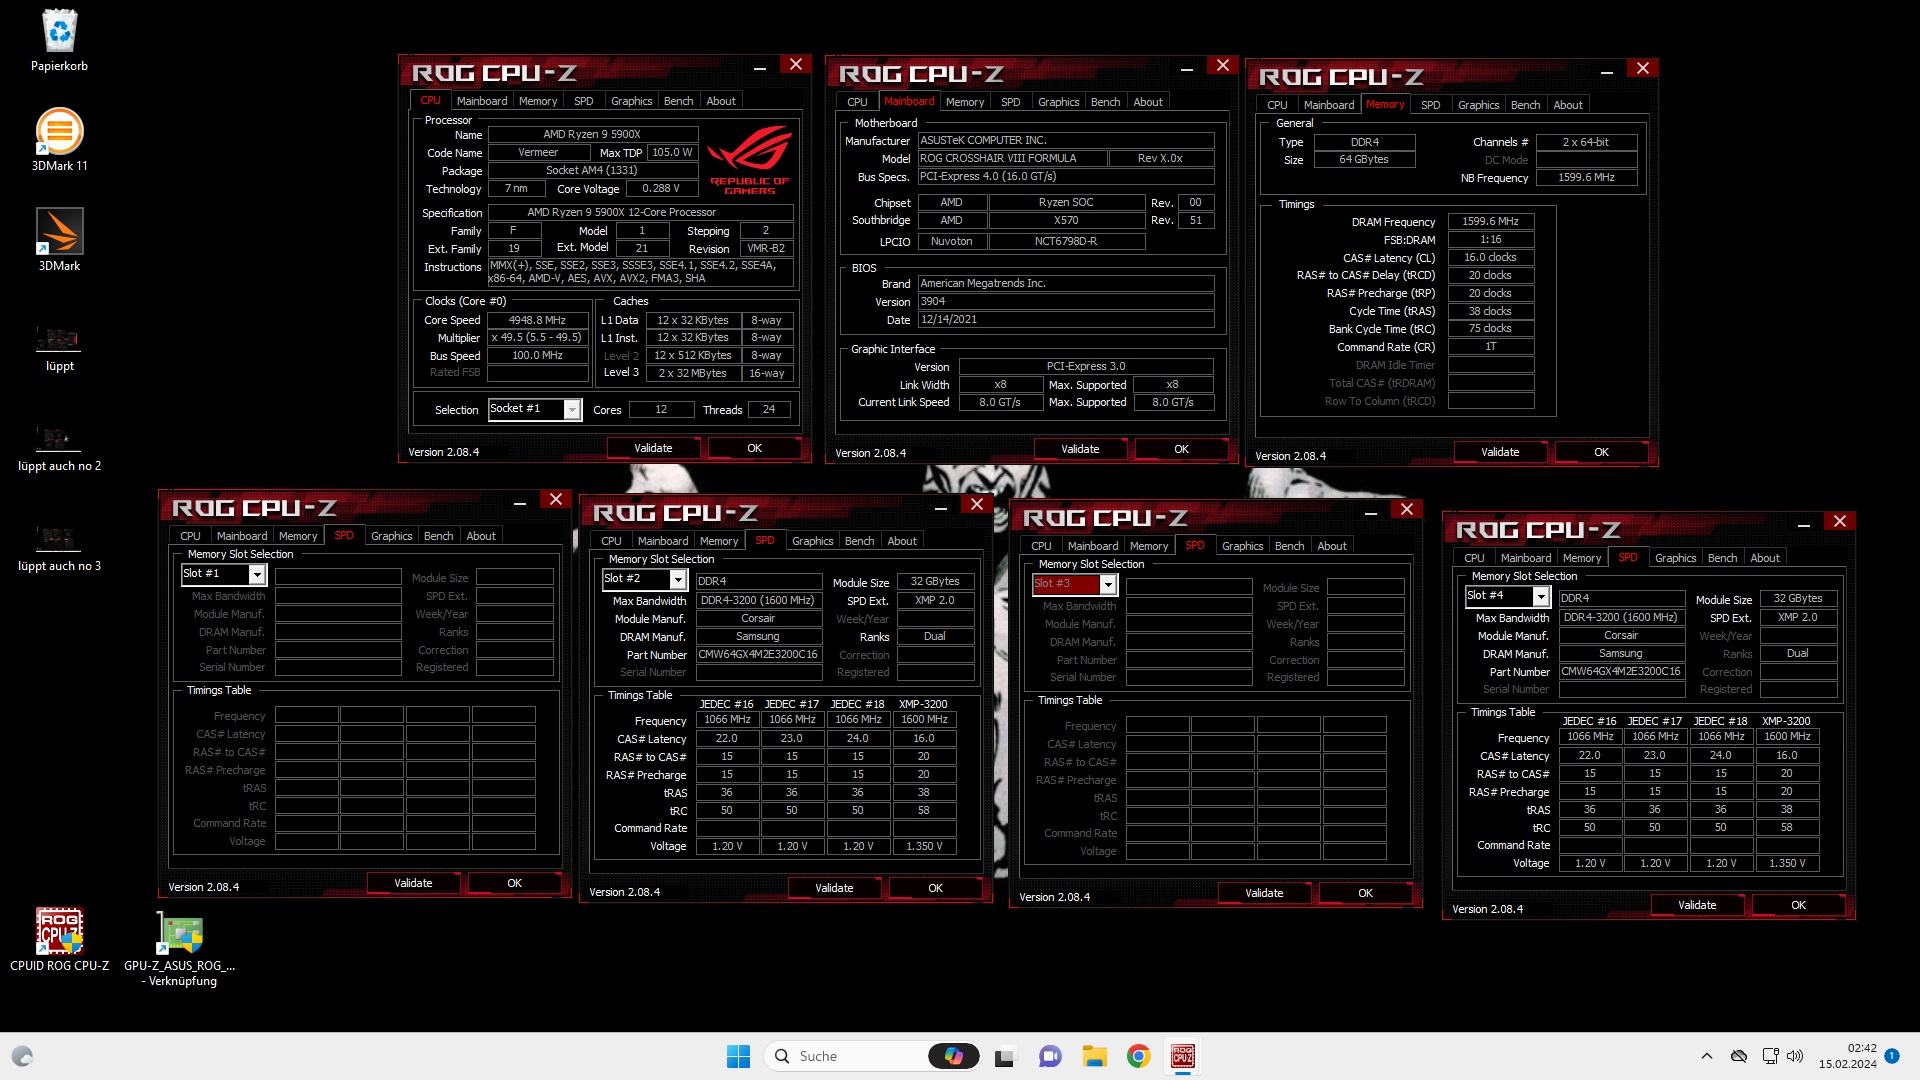Open CPU tab in the Slot #3 window

(1041, 546)
